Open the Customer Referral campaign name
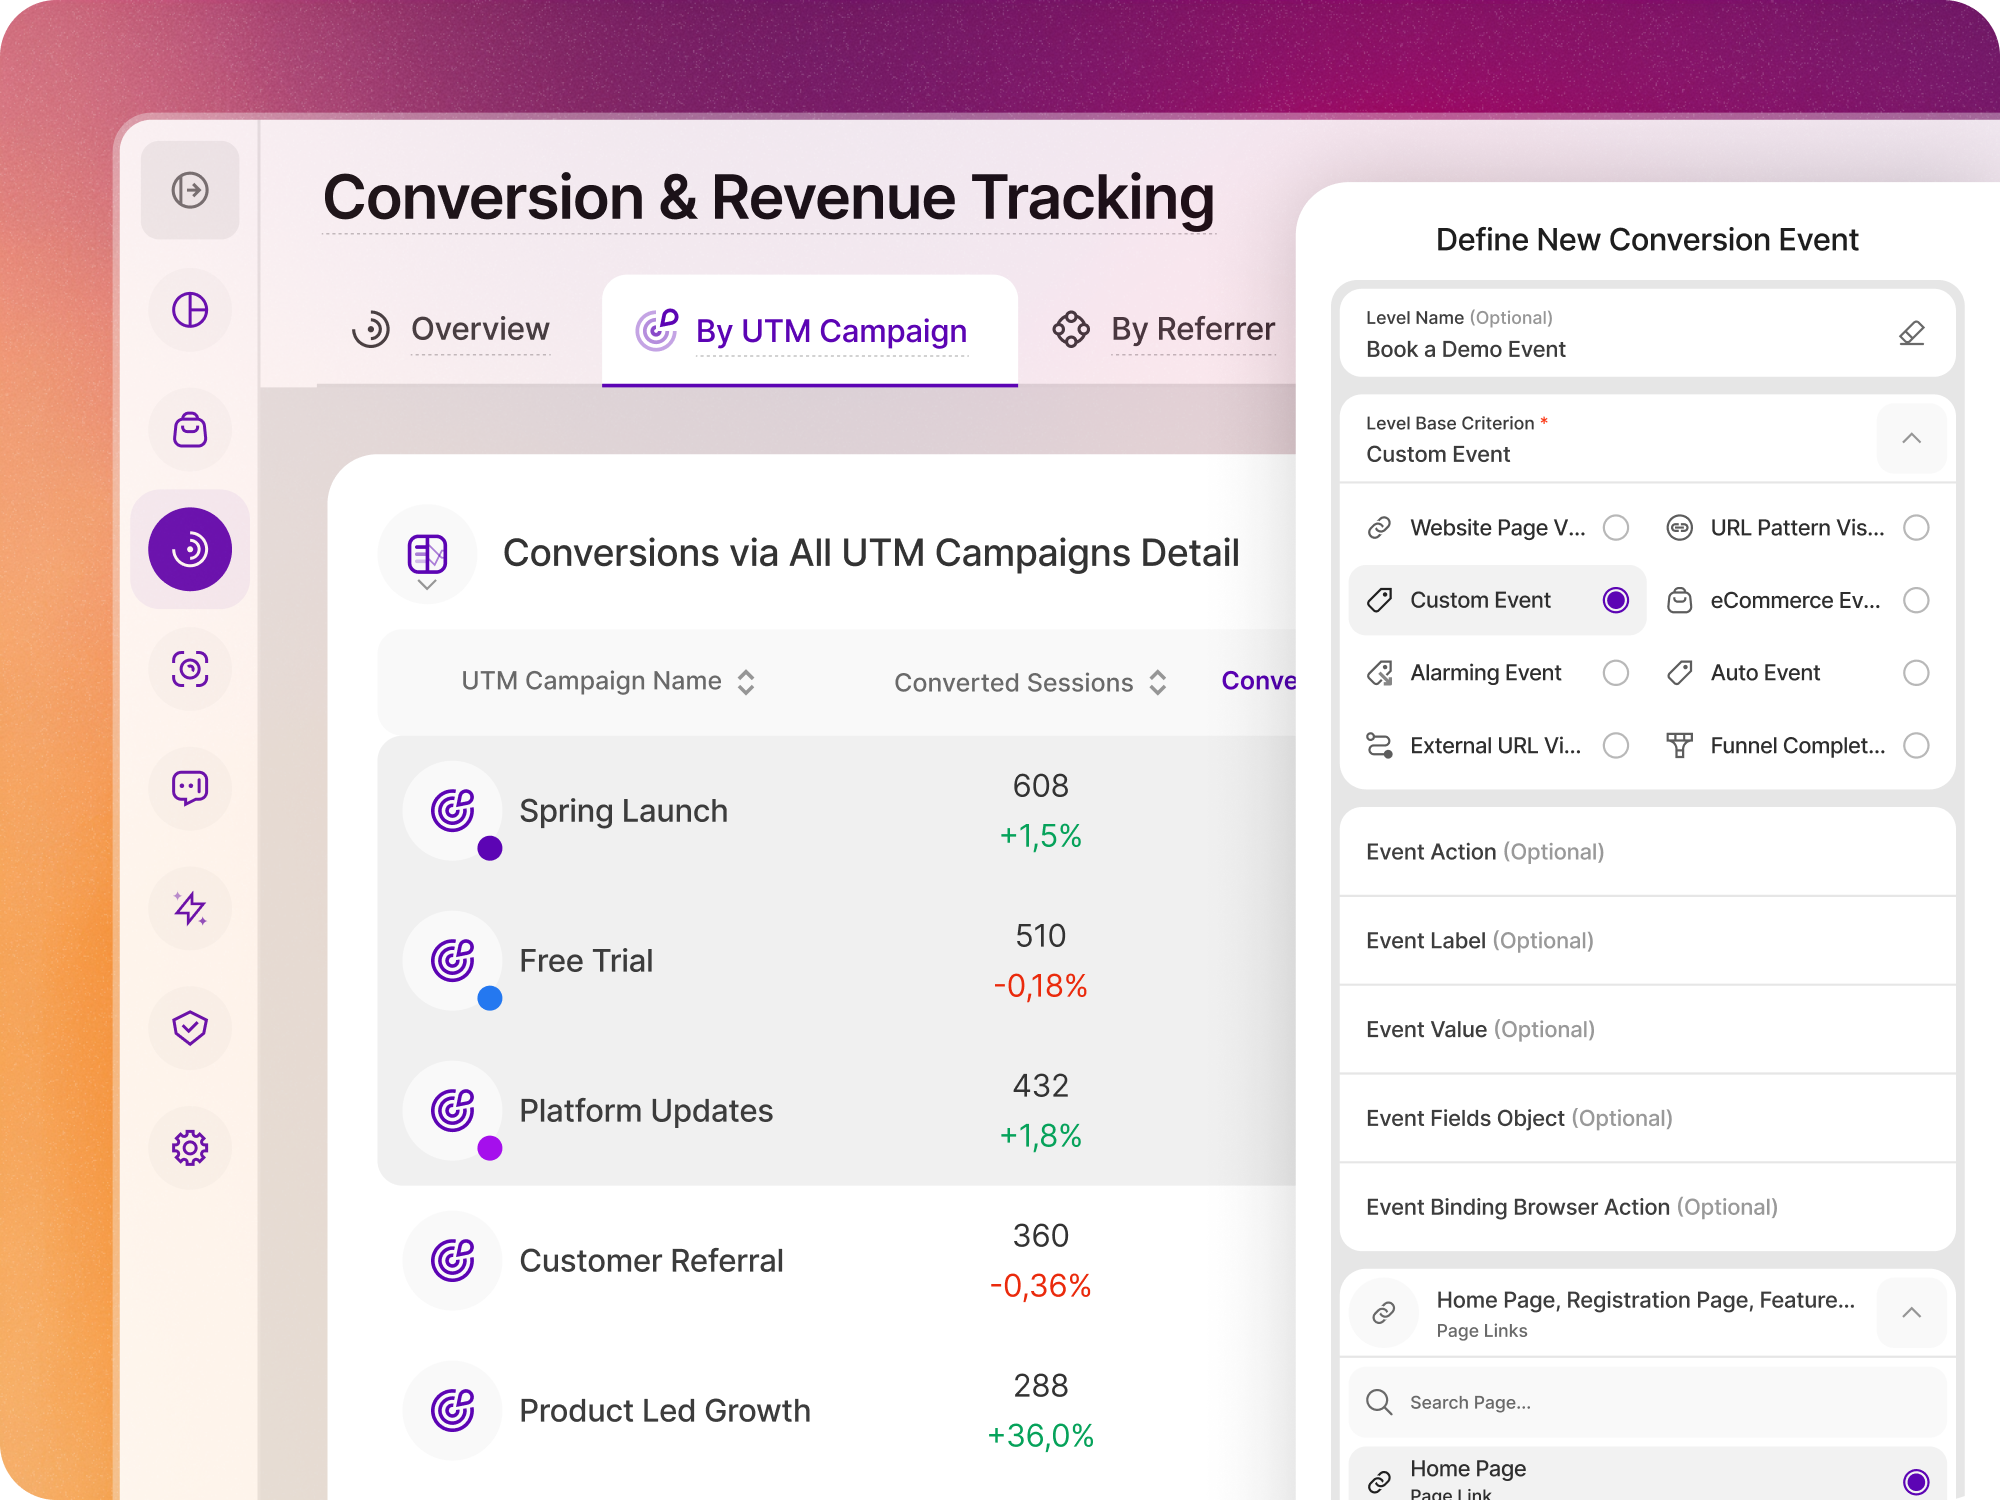Viewport: 2000px width, 1500px height. 651,1261
